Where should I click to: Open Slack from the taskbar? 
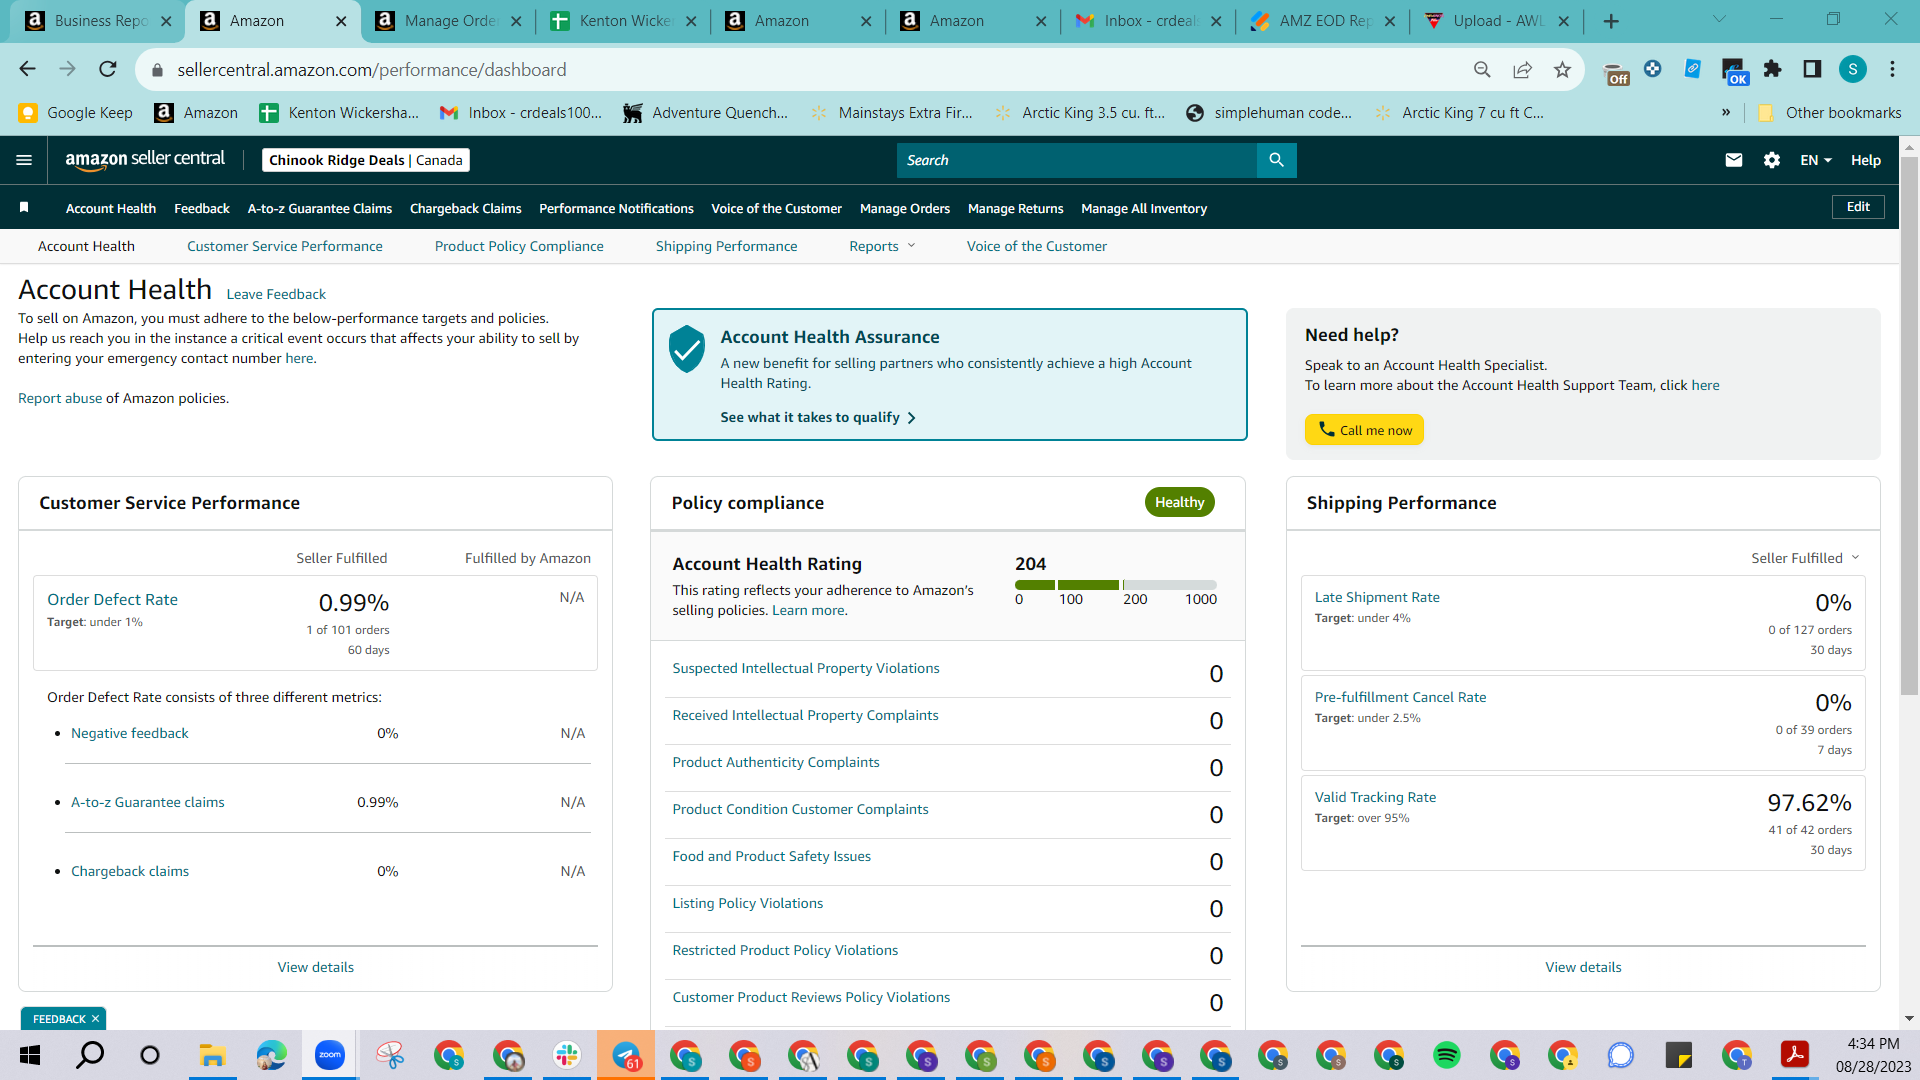(x=567, y=1055)
